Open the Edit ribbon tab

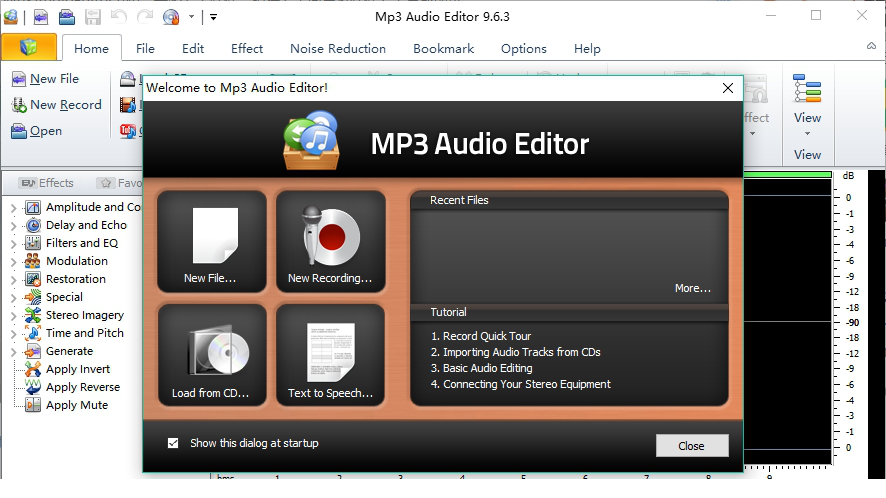[193, 49]
